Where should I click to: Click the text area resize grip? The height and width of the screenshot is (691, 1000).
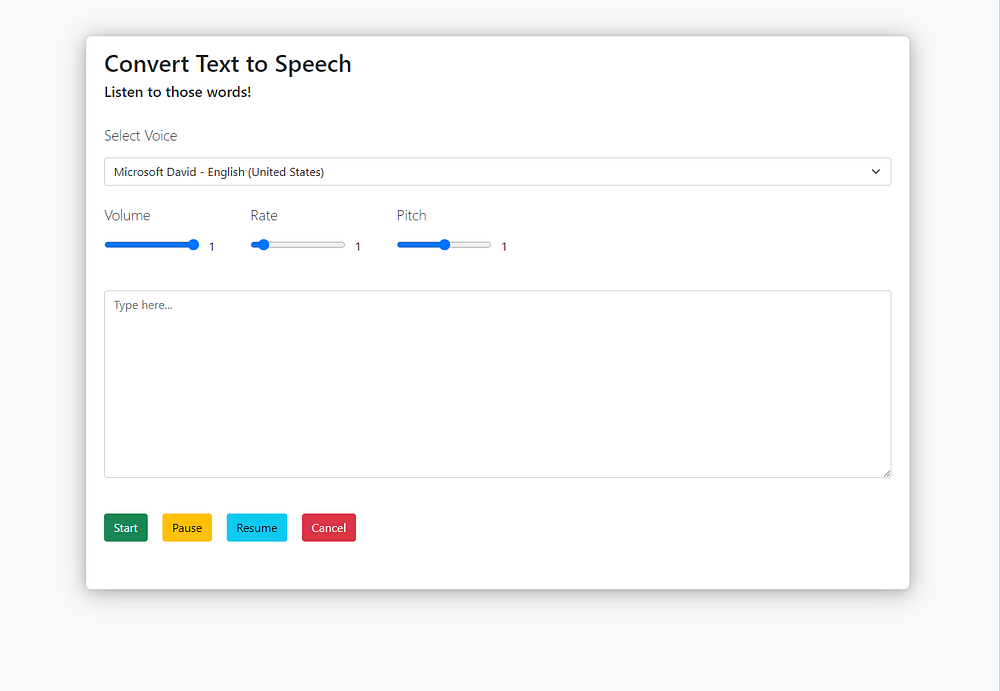[886, 473]
